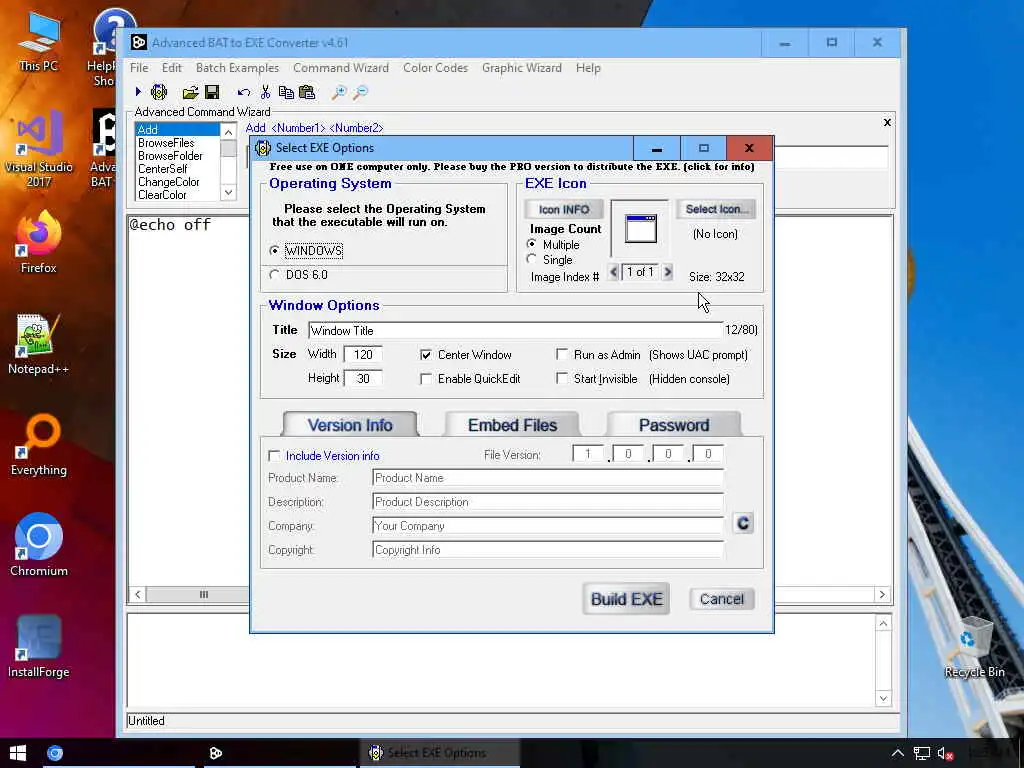Open the Batch Examples menu

click(x=237, y=68)
